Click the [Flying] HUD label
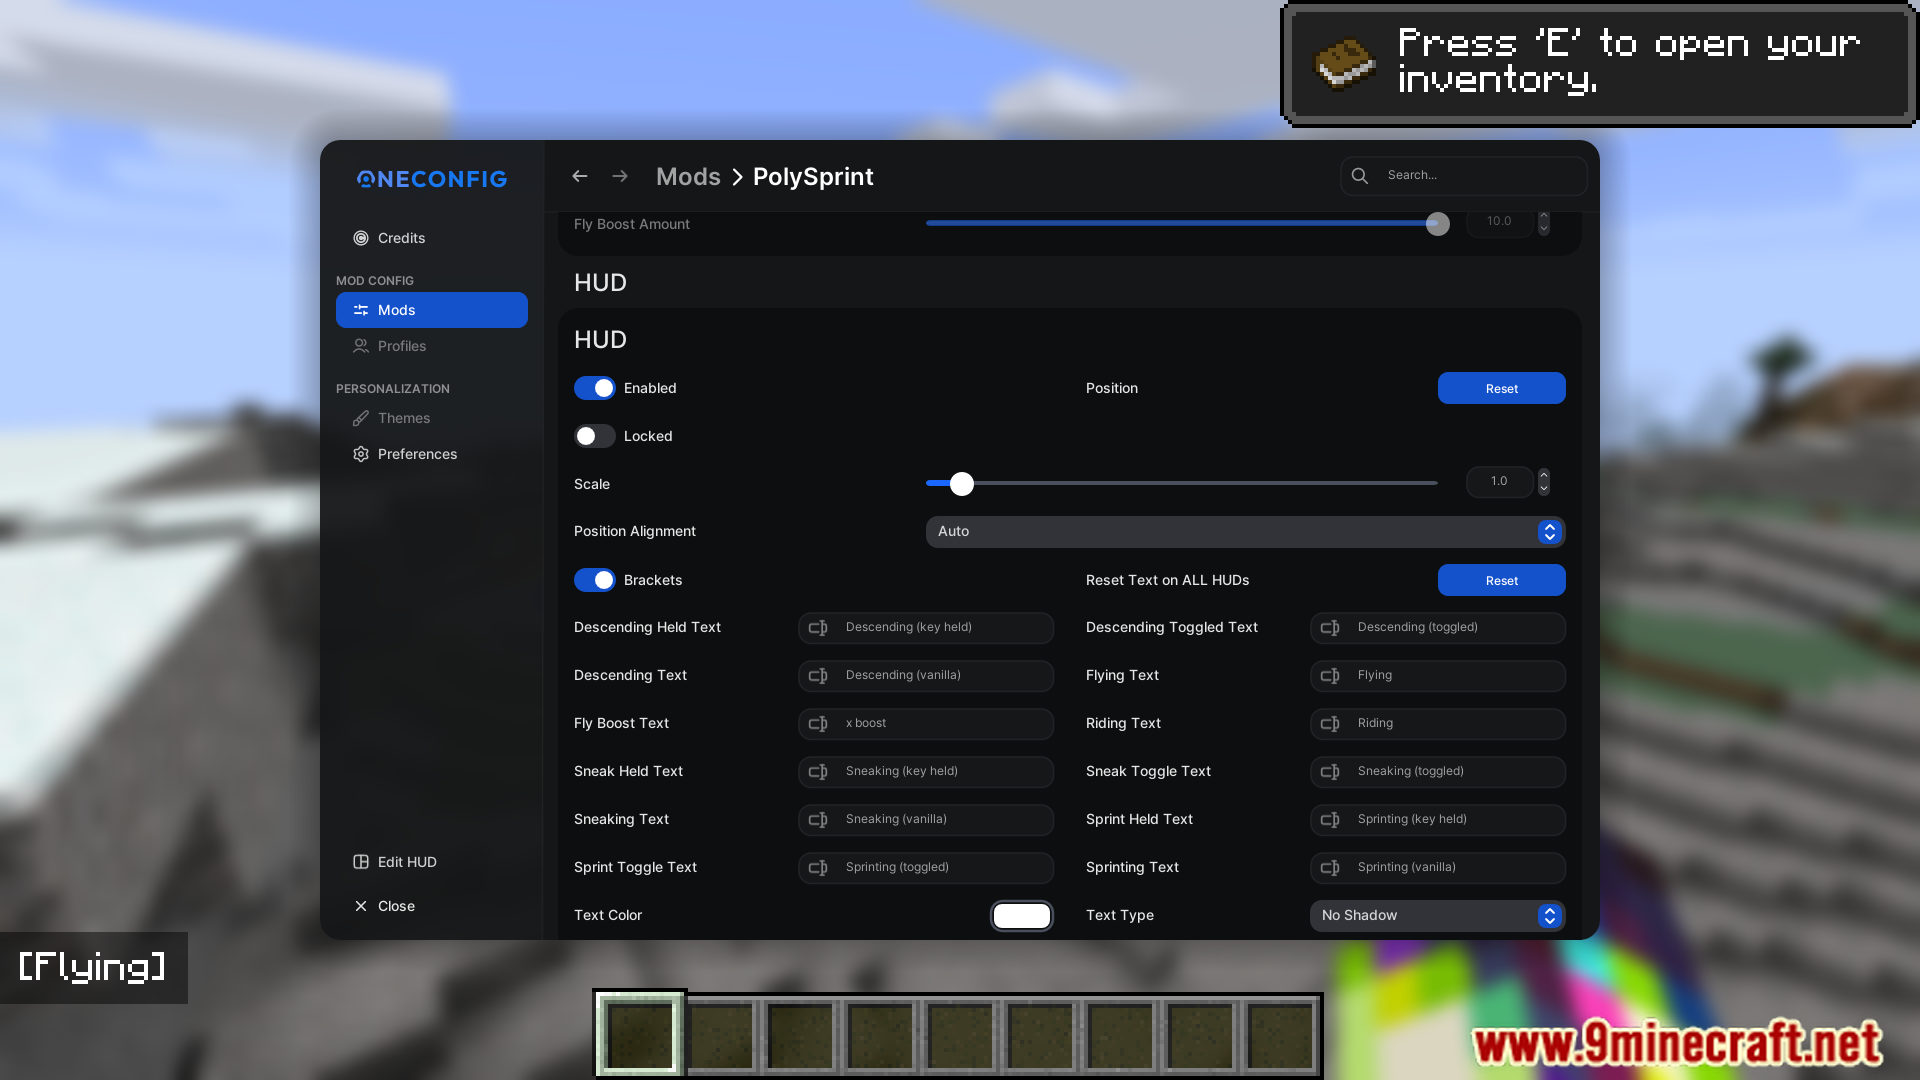Image resolution: width=1920 pixels, height=1080 pixels. click(93, 967)
